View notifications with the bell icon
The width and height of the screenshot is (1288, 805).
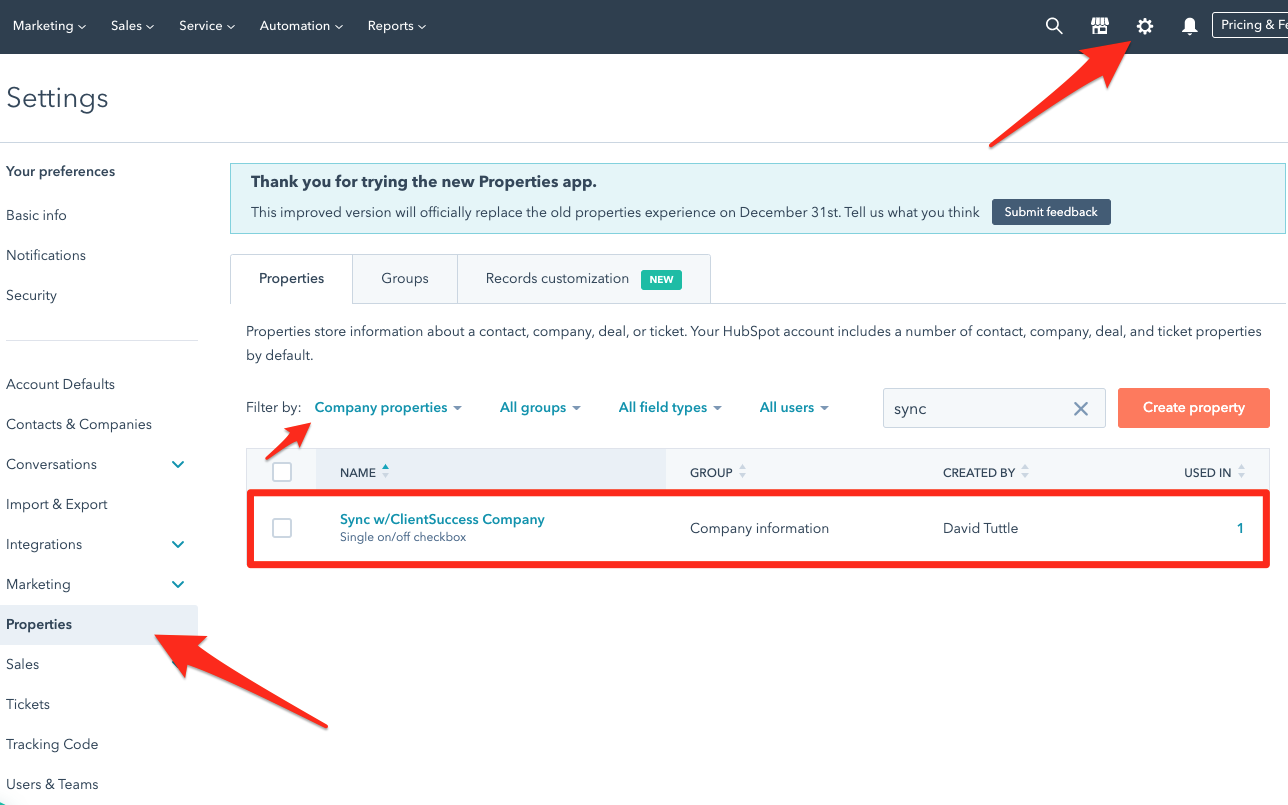click(x=1190, y=26)
